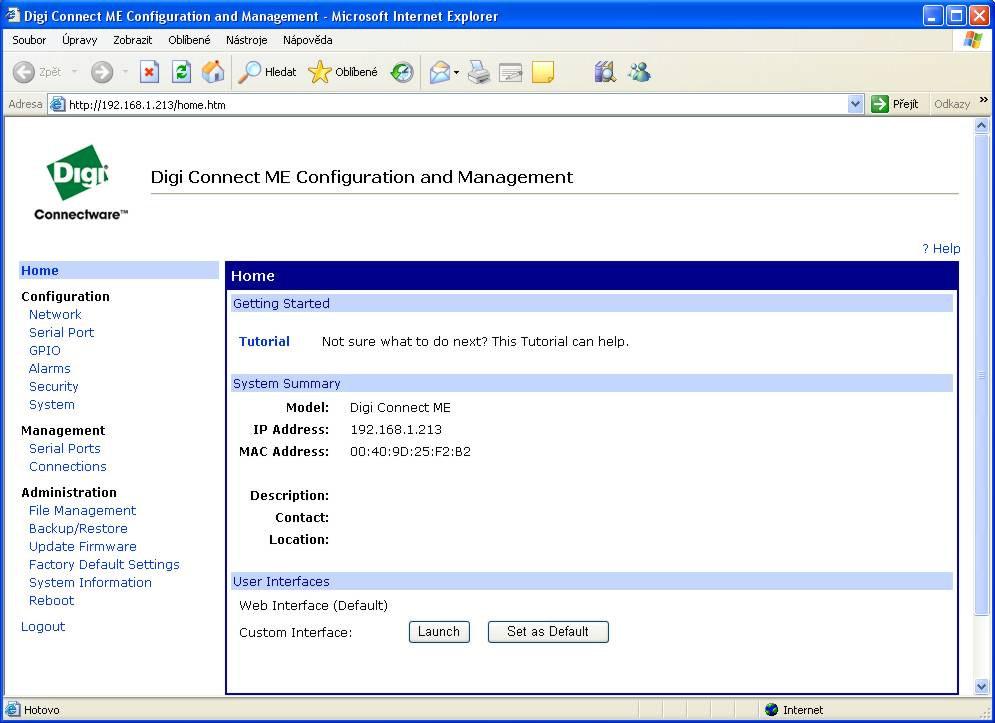Click the Forward arrow icon
995x723 pixels.
pos(102,72)
